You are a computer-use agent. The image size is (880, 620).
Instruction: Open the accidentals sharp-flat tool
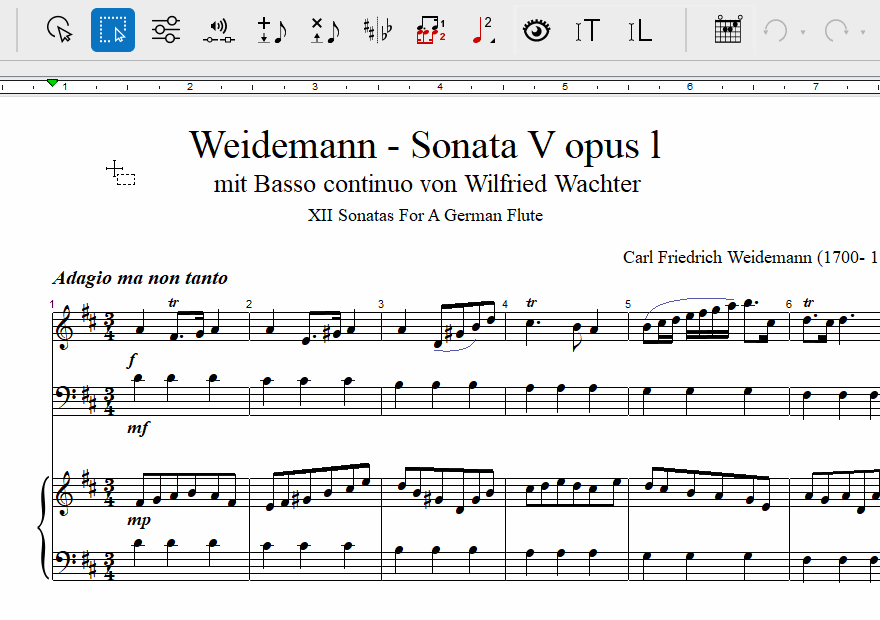click(x=377, y=30)
